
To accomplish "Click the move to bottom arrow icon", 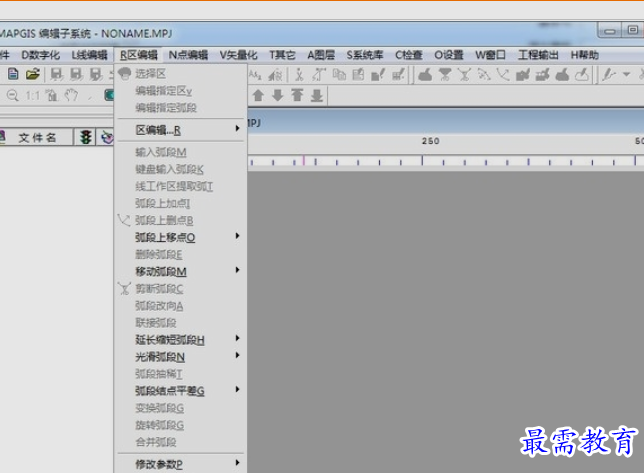I will pyautogui.click(x=317, y=95).
